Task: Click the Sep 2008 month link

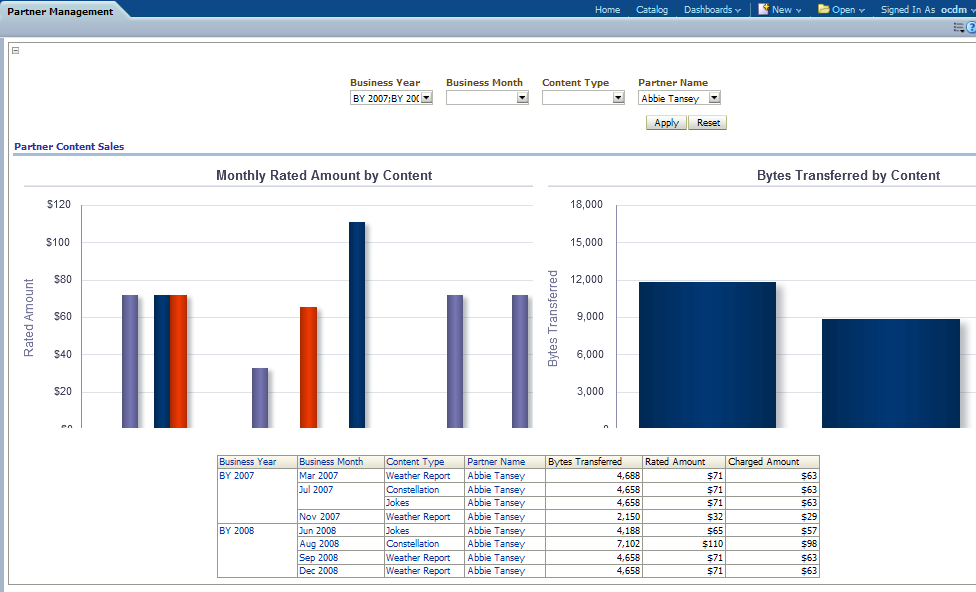Action: coord(319,558)
